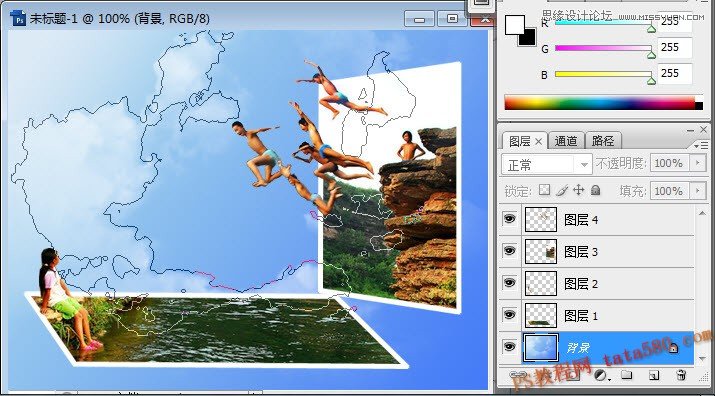Click the lock transparent pixels icon
715x396 pixels.
click(x=544, y=190)
